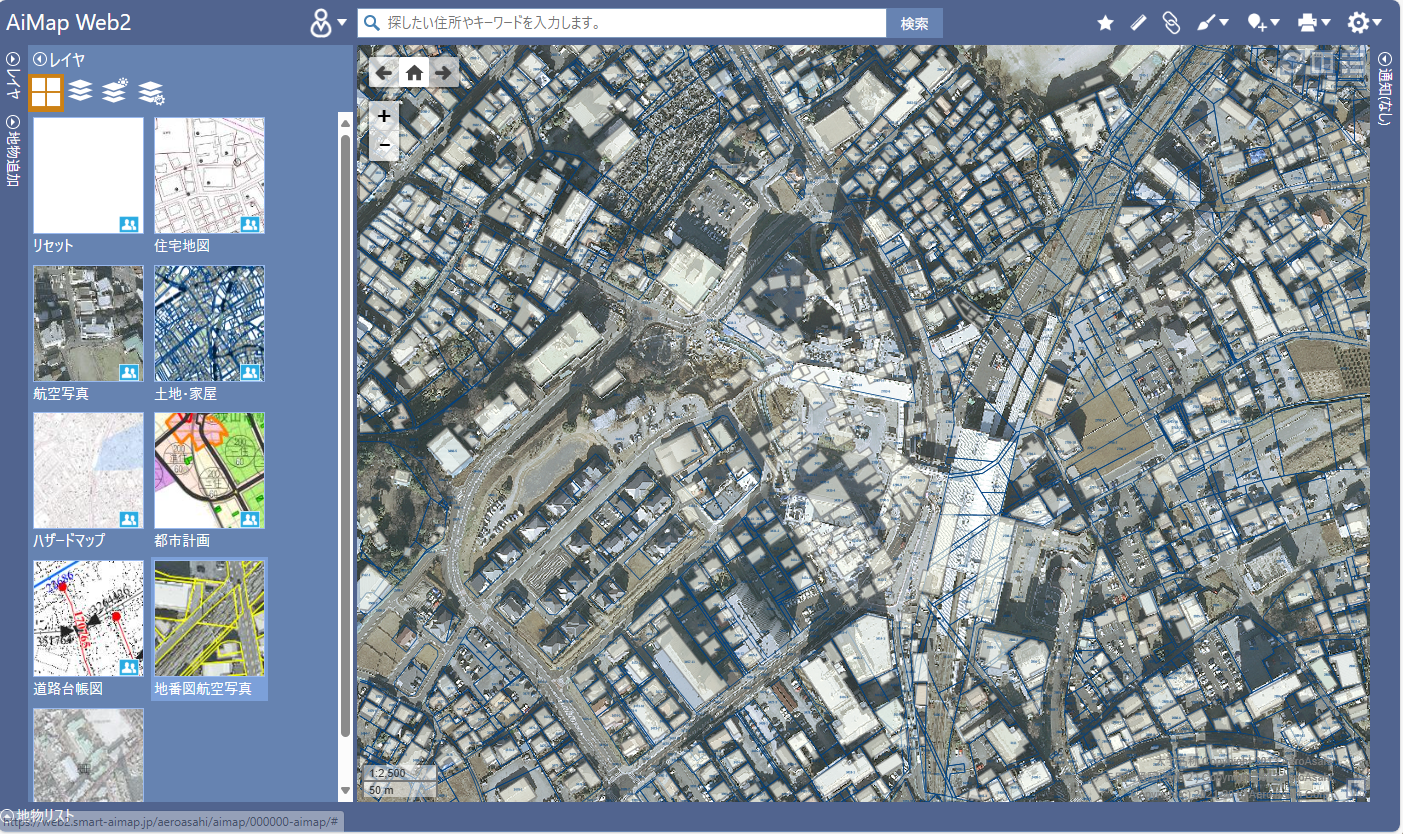Click the faded split-window icon on map

1324,63
